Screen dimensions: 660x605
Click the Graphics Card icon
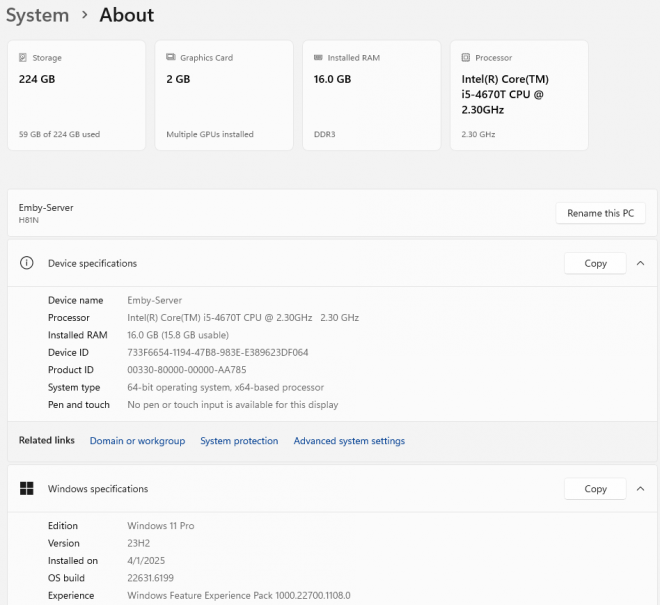tap(170, 57)
